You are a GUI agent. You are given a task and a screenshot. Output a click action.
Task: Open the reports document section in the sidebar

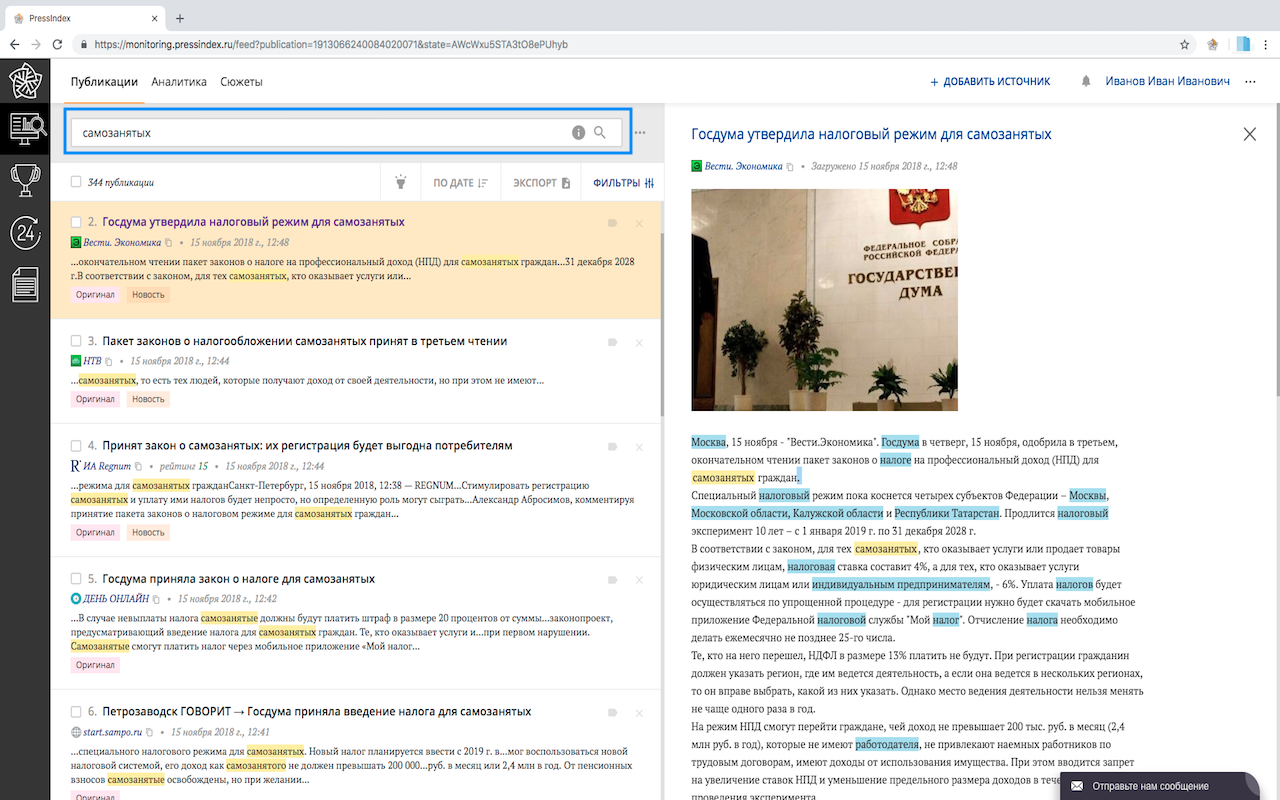25,284
